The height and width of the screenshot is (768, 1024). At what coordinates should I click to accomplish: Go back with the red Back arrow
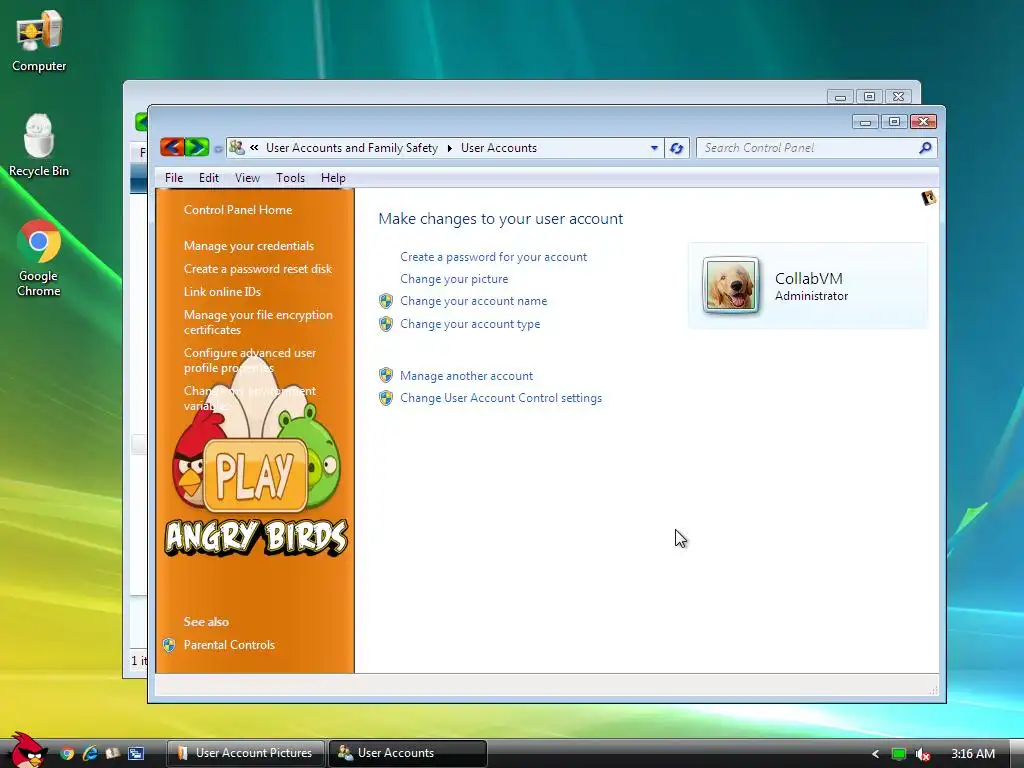(x=172, y=147)
